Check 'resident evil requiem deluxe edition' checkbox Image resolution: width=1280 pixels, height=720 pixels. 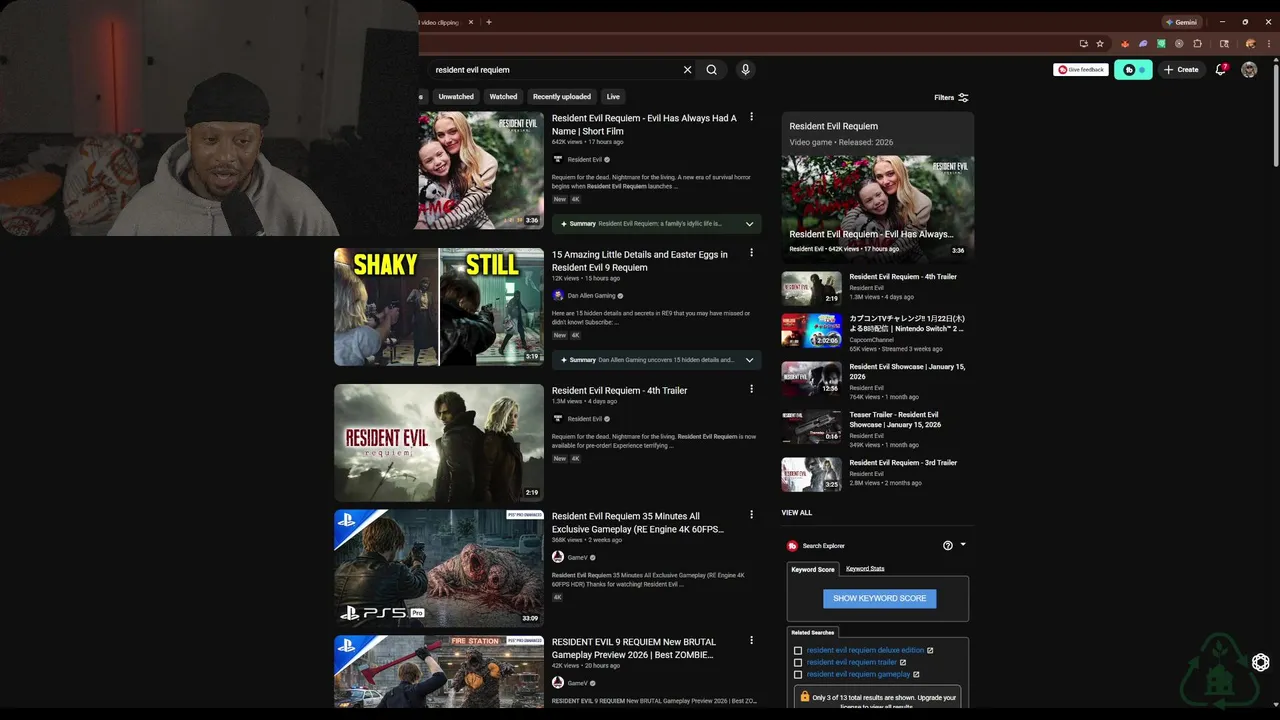pos(798,651)
